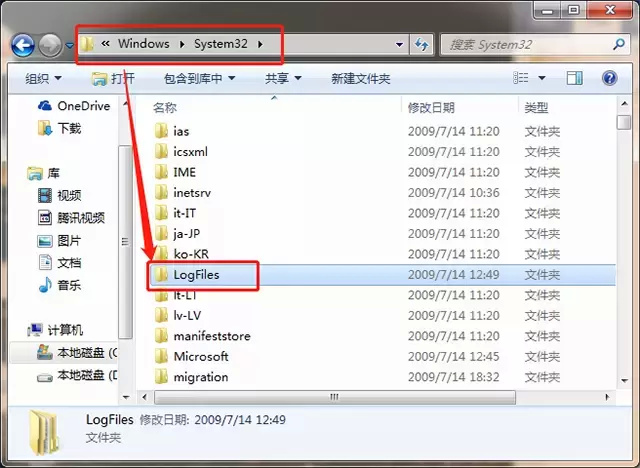Open help with question mark icon
Image resolution: width=640 pixels, height=468 pixels.
click(609, 78)
